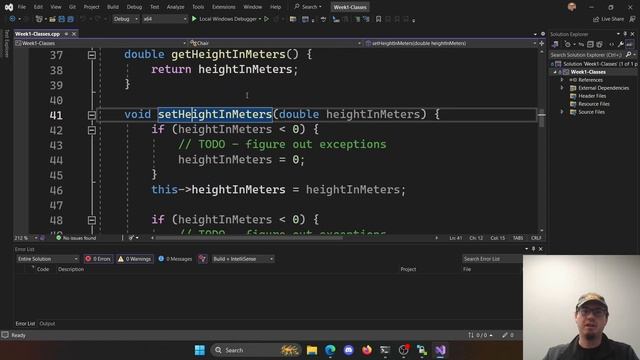
Task: Click pending changes filter icon in Solution Explorer
Action: 567,44
